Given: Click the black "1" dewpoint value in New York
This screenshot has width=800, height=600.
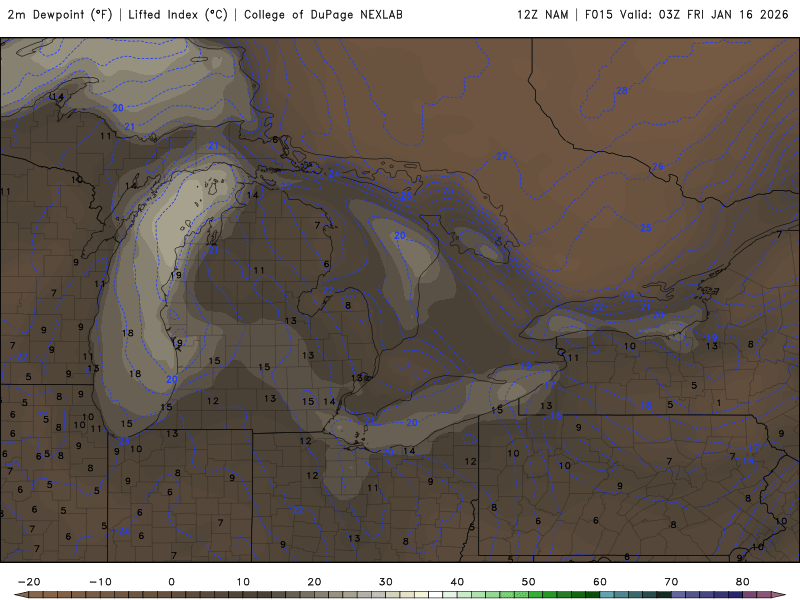Looking at the screenshot, I should pyautogui.click(x=719, y=403).
